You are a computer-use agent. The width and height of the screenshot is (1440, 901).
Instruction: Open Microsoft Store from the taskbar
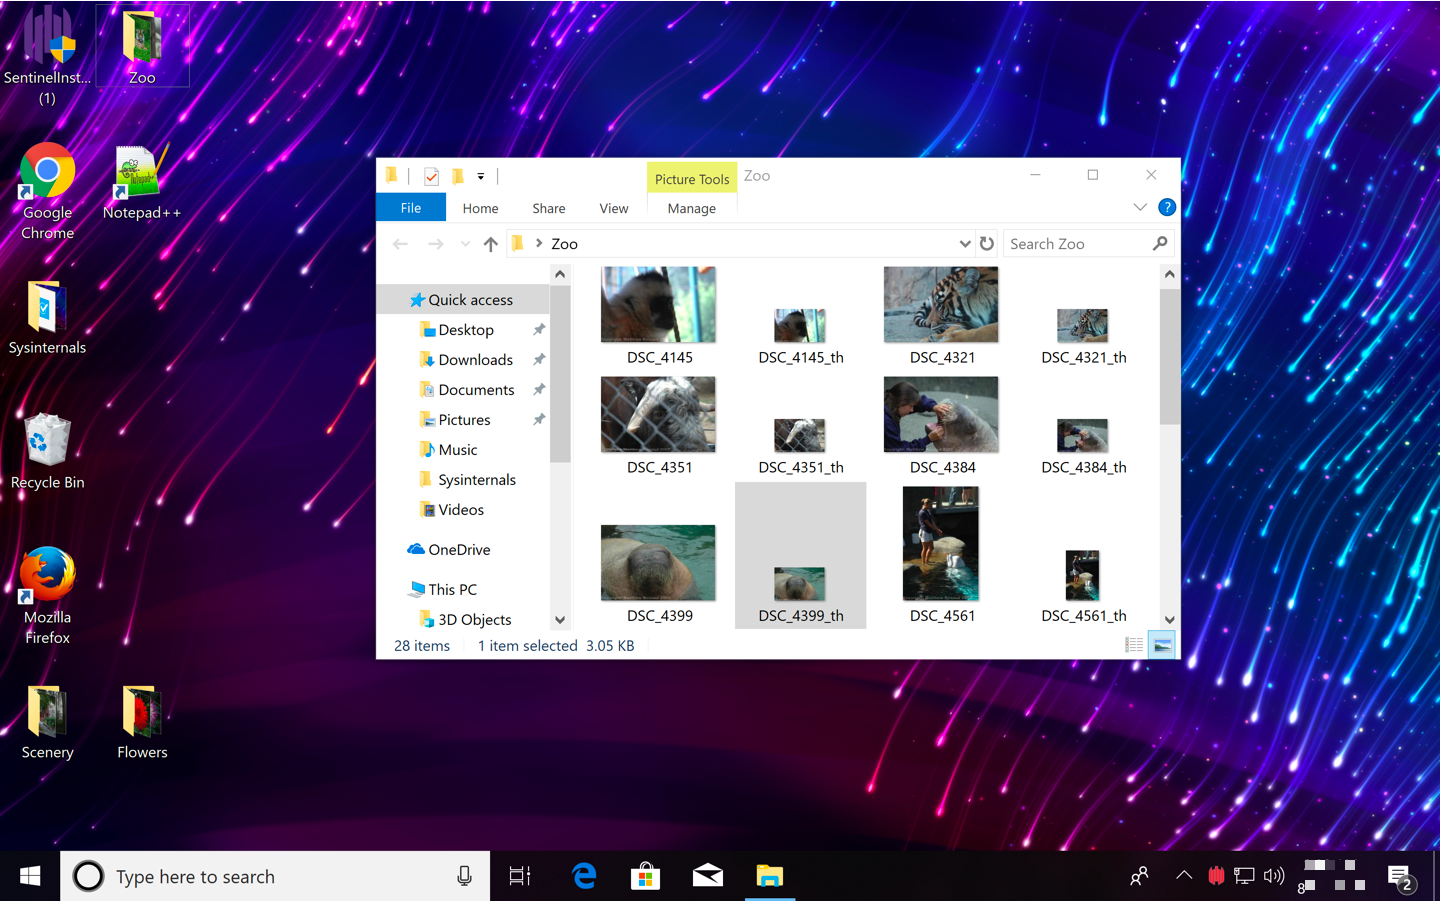(x=645, y=877)
